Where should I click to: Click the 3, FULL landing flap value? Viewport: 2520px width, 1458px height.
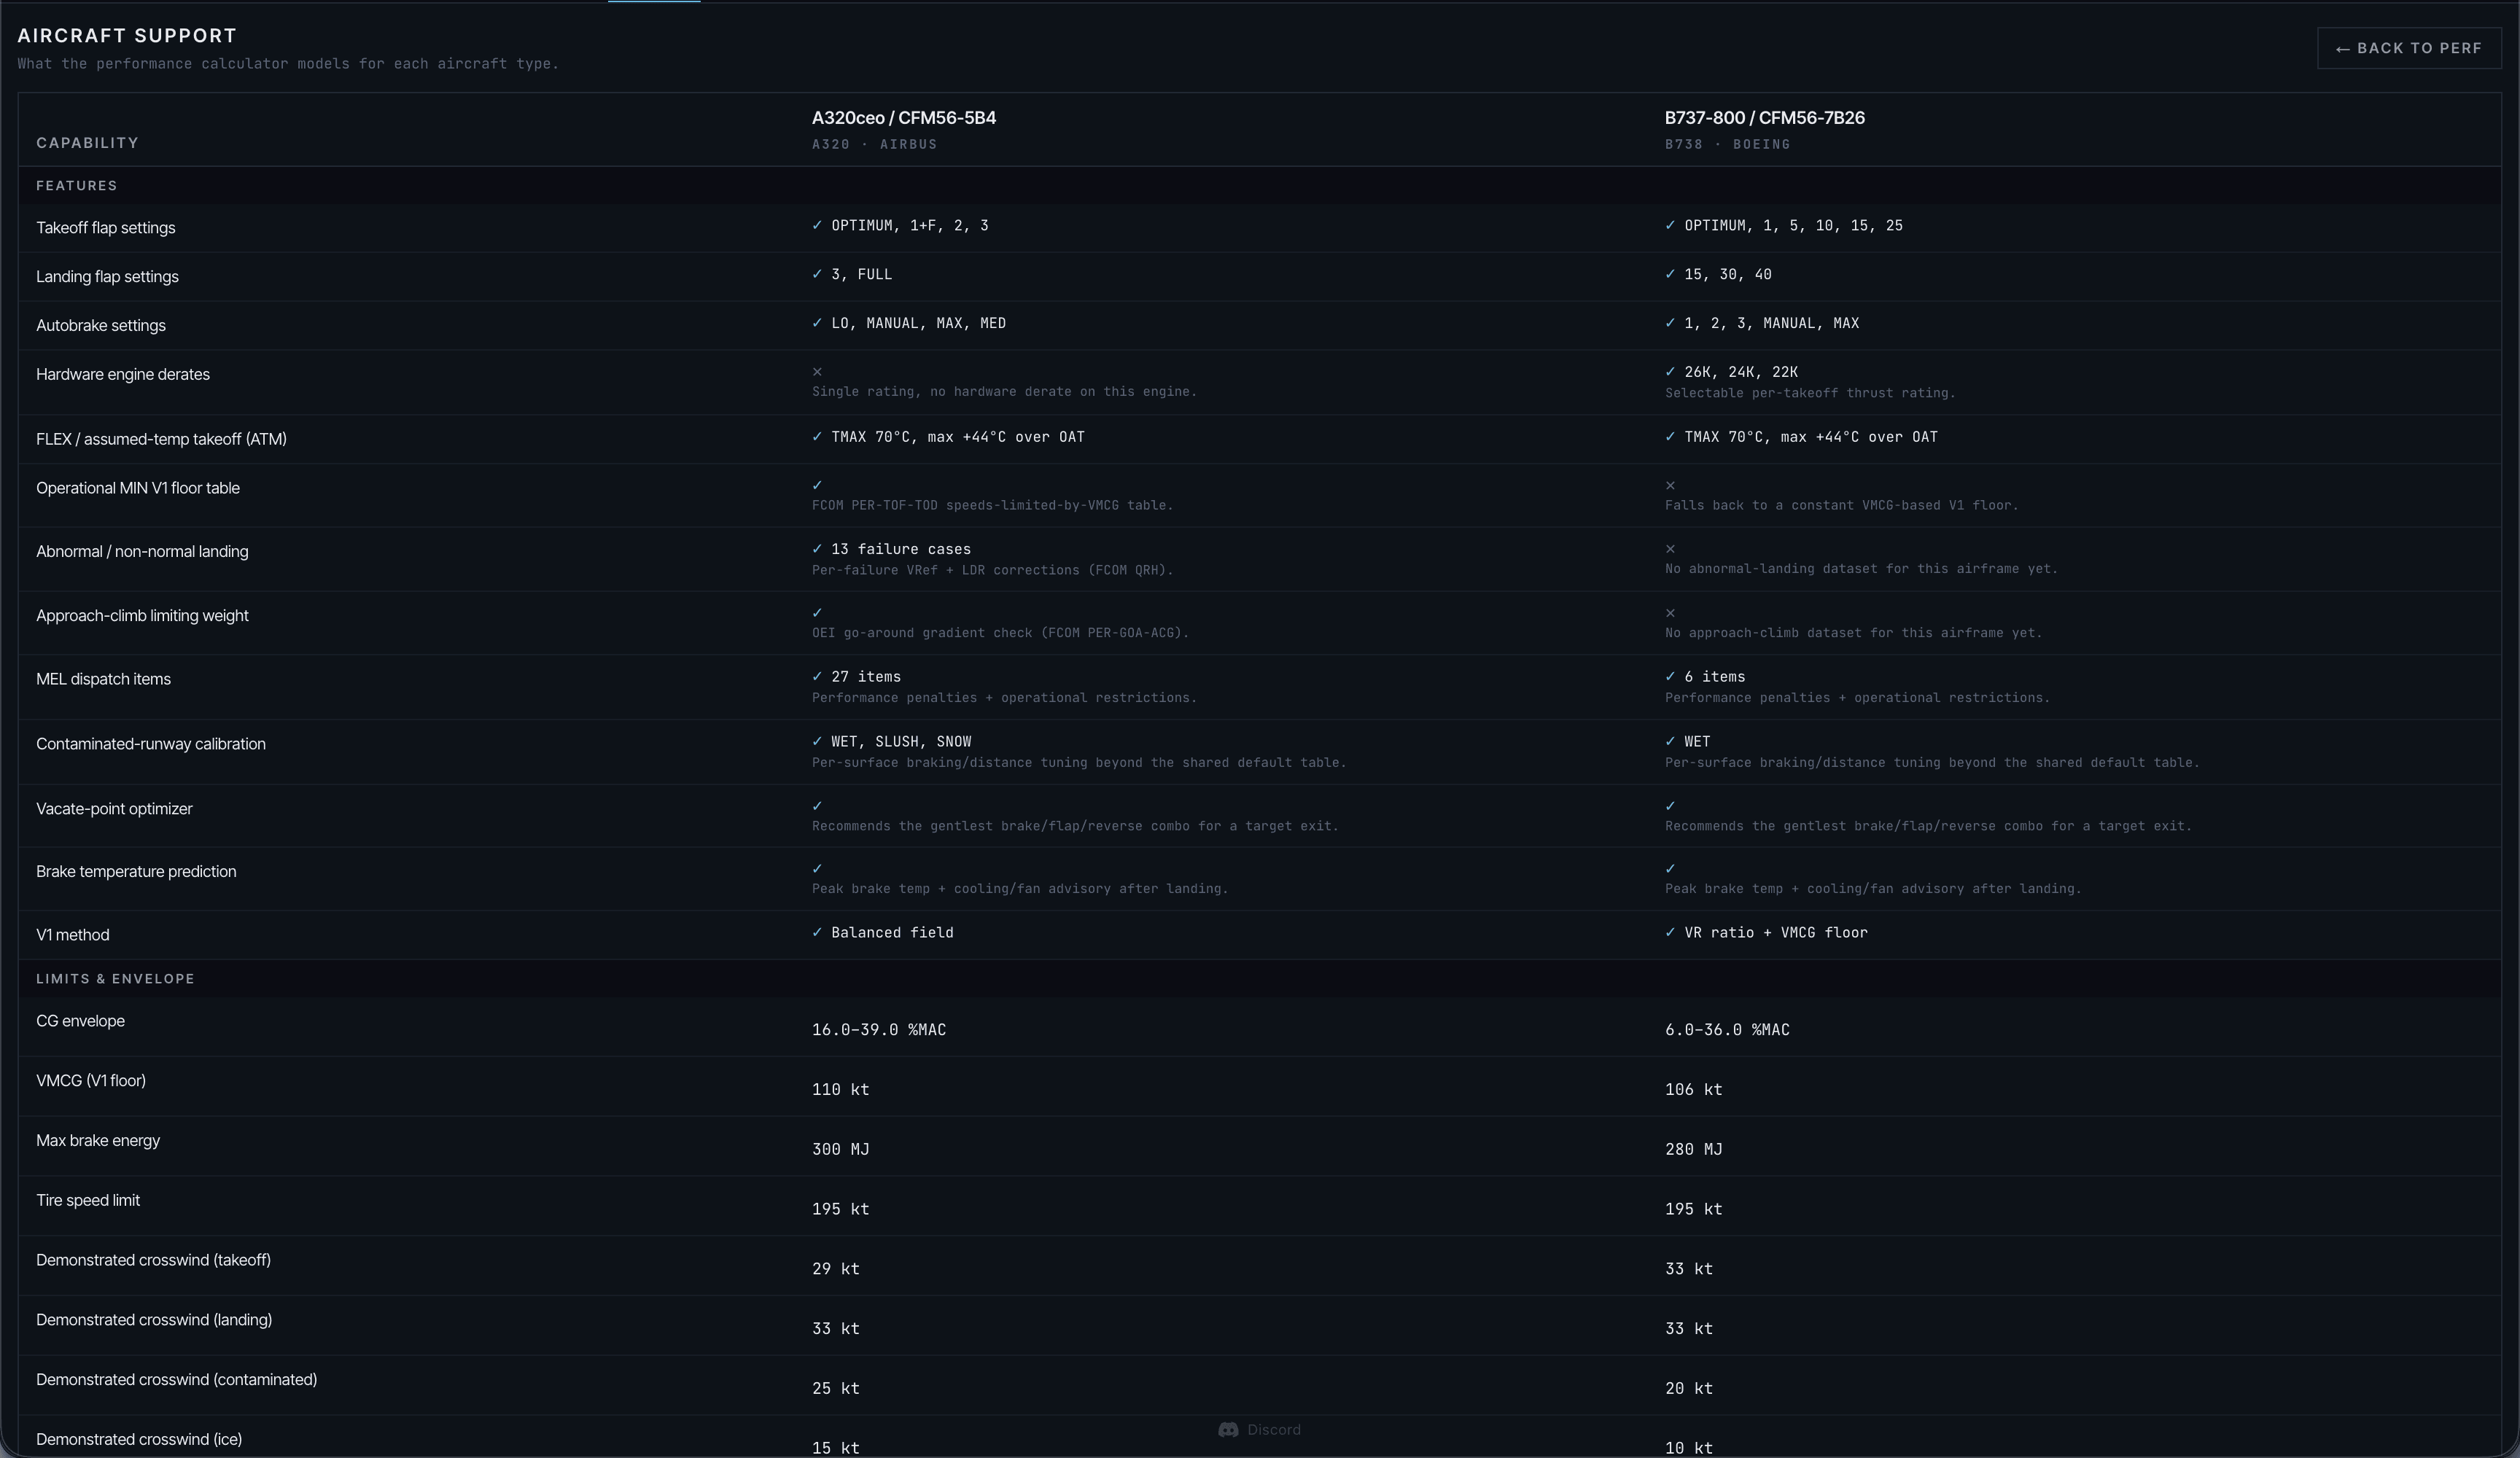pos(861,275)
